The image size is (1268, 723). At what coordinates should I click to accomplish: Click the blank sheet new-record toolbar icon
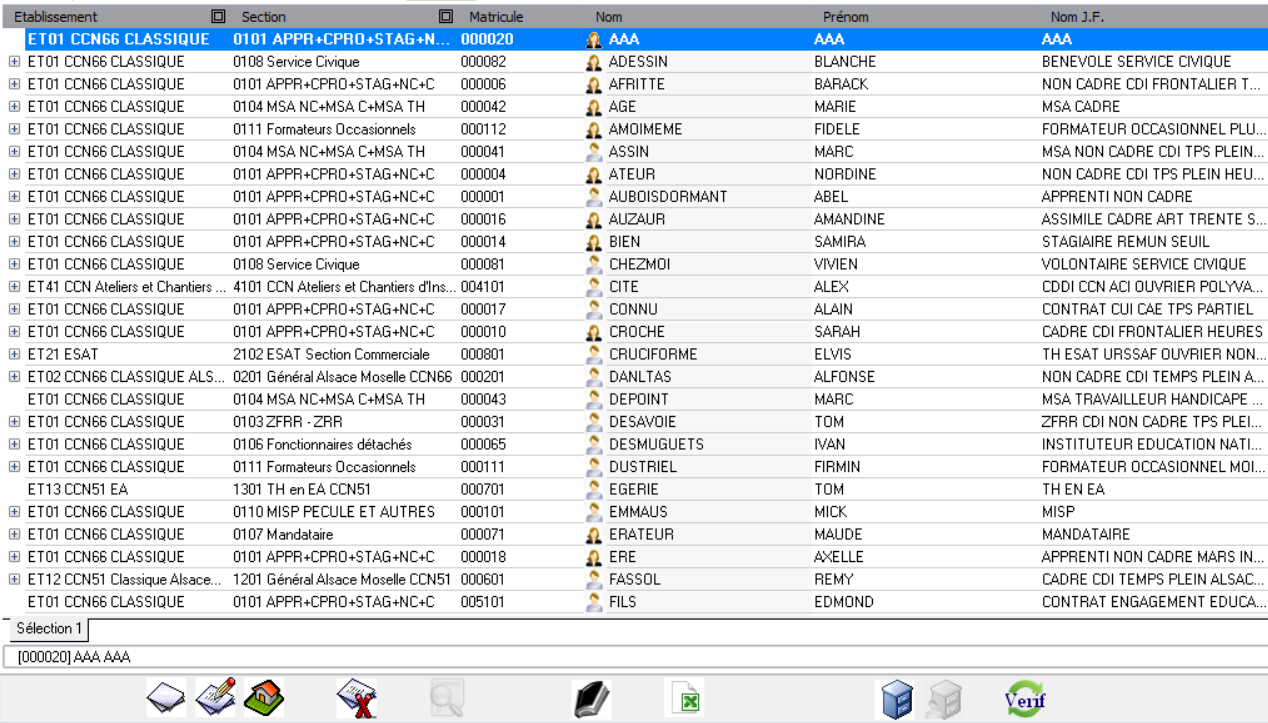click(x=166, y=698)
